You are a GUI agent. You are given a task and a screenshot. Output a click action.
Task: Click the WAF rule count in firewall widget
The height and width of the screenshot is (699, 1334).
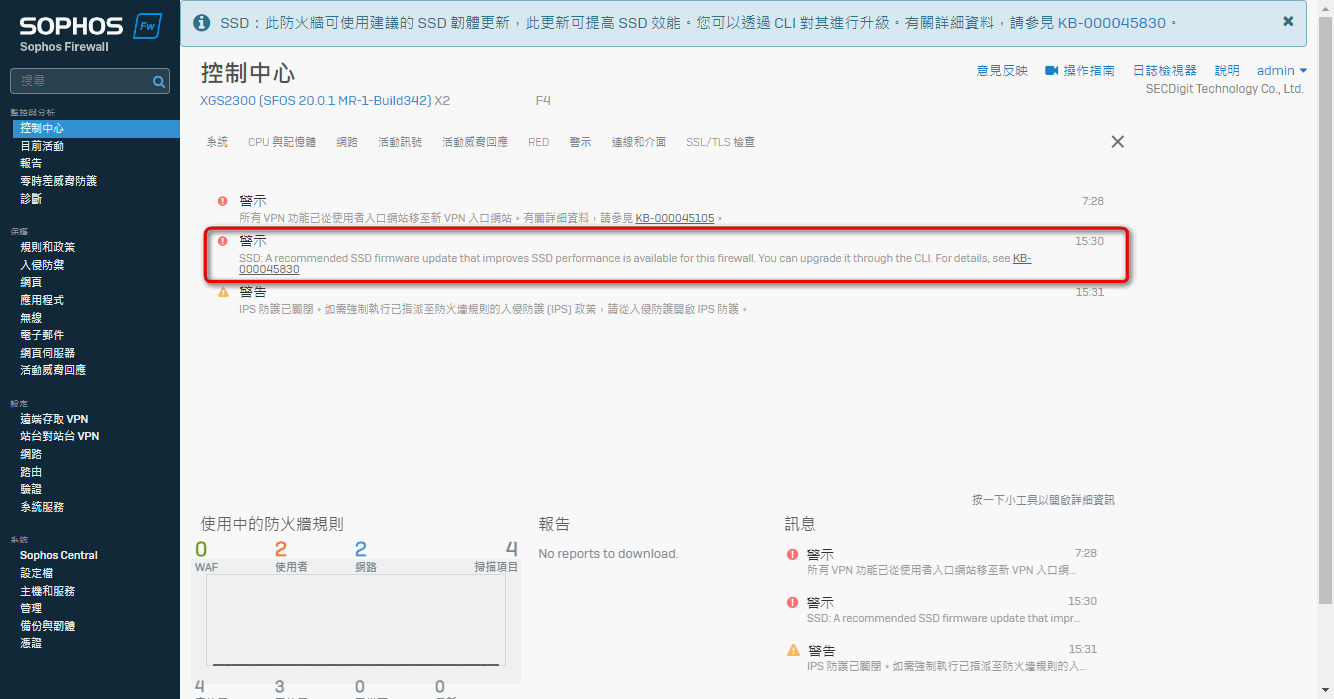201,549
